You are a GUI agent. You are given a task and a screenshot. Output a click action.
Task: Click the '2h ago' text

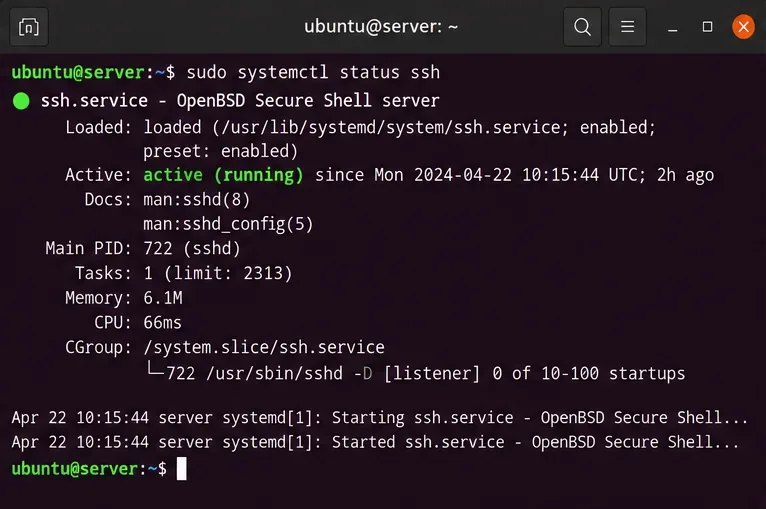[x=685, y=175]
